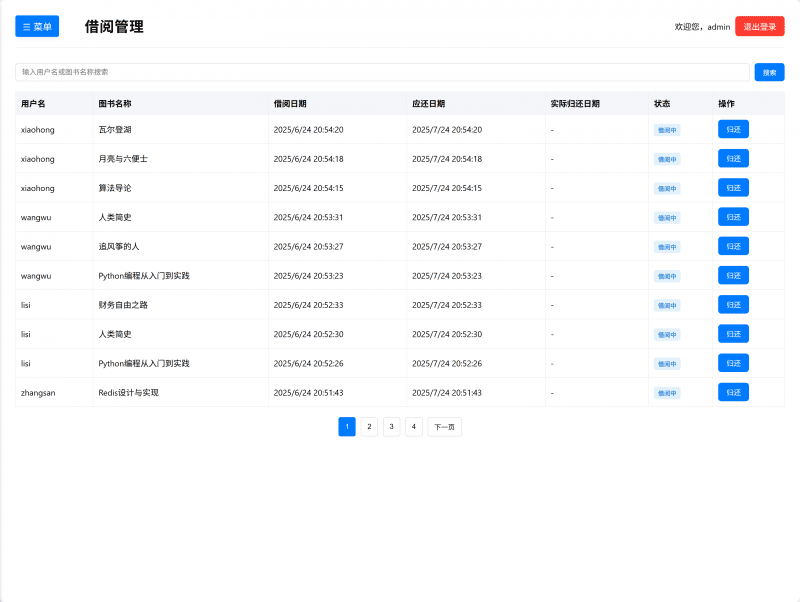This screenshot has height=602, width=800.
Task: Return 追风筝的人 for wangwu
Action: tap(733, 246)
